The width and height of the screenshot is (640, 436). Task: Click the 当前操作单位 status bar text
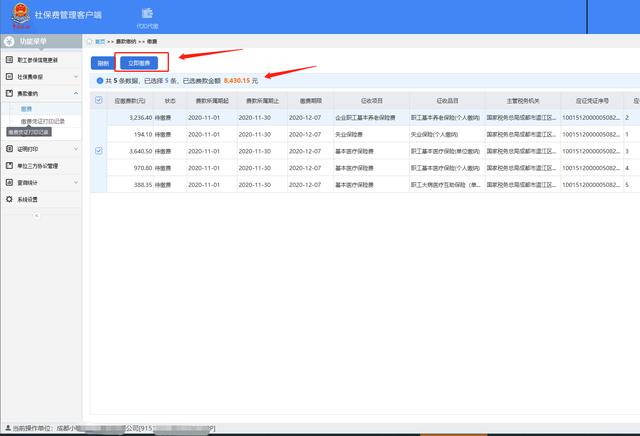point(31,428)
